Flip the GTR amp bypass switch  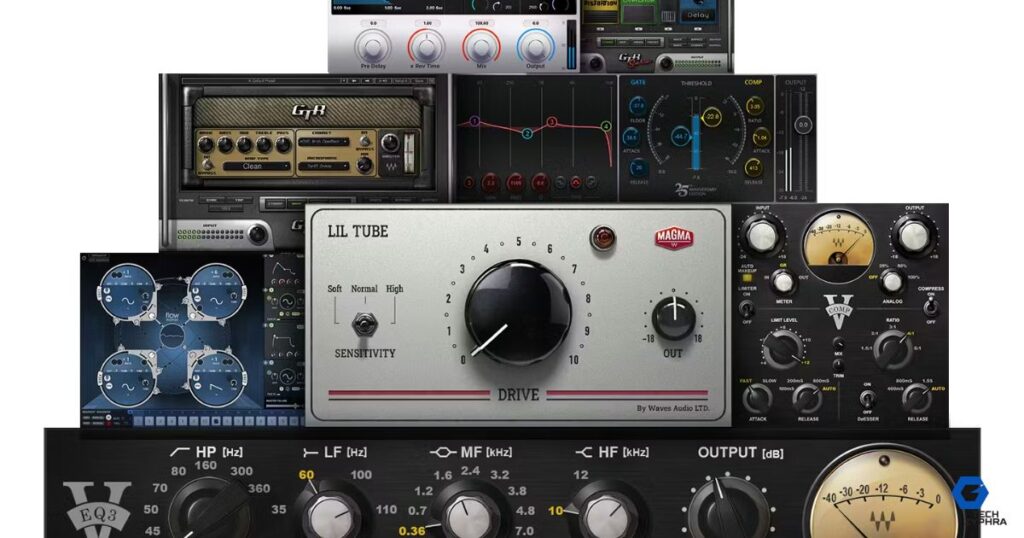(x=207, y=162)
